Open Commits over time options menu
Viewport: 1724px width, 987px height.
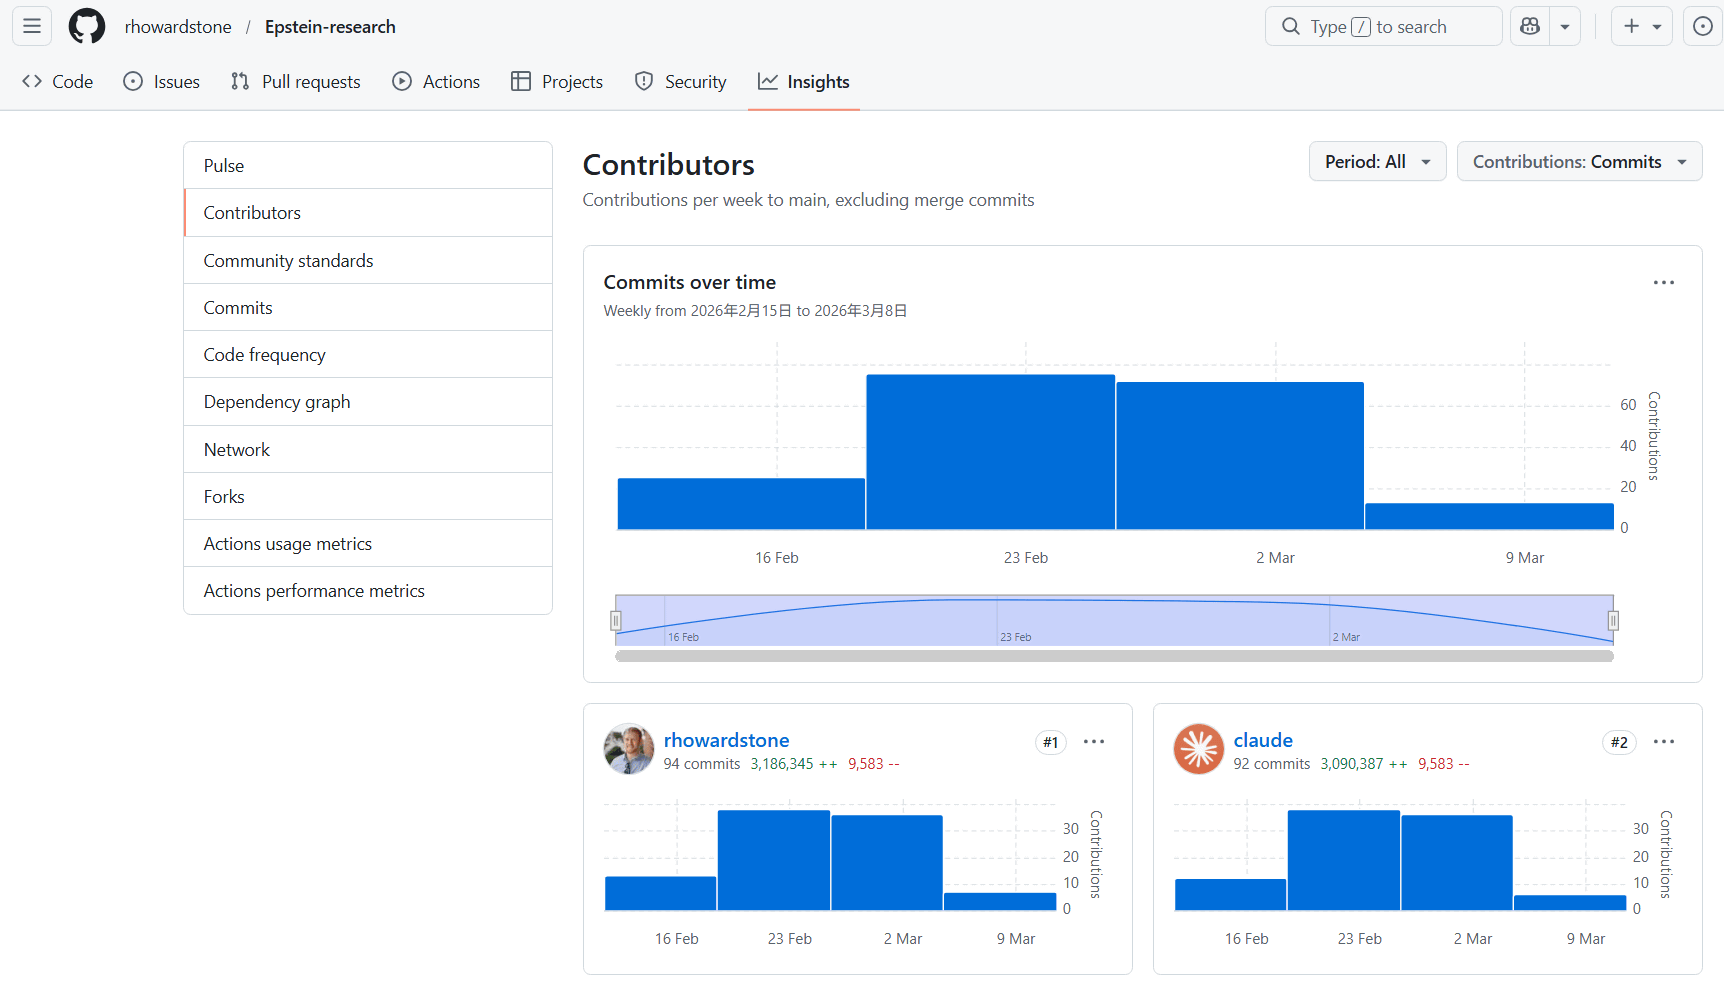point(1663,283)
